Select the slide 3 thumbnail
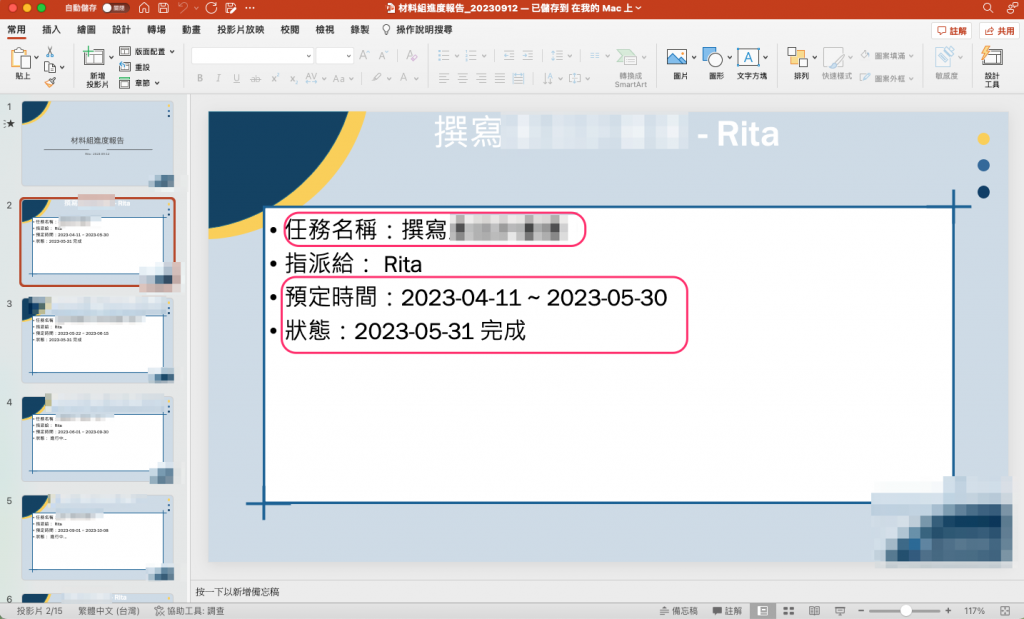The height and width of the screenshot is (619, 1024). [97, 340]
